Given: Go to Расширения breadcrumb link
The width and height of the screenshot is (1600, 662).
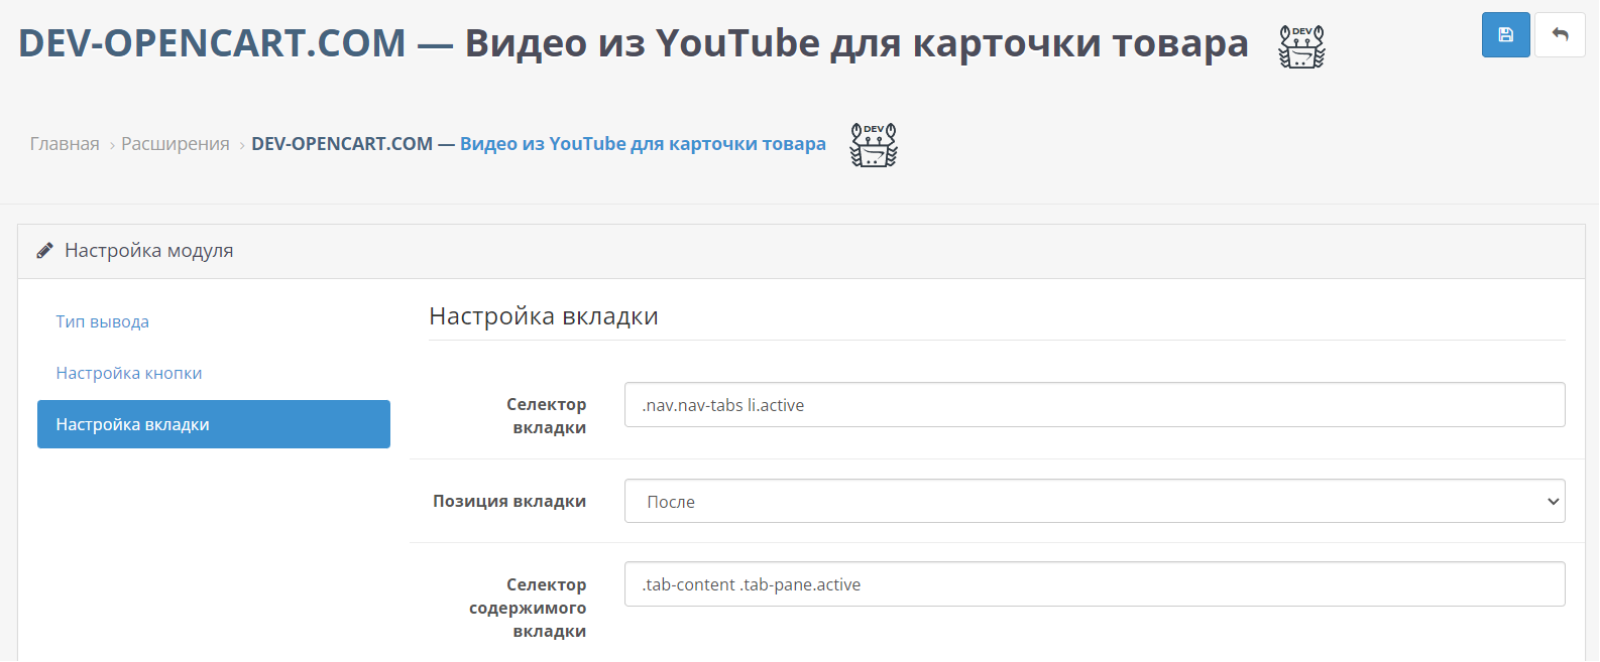Looking at the screenshot, I should [x=175, y=144].
